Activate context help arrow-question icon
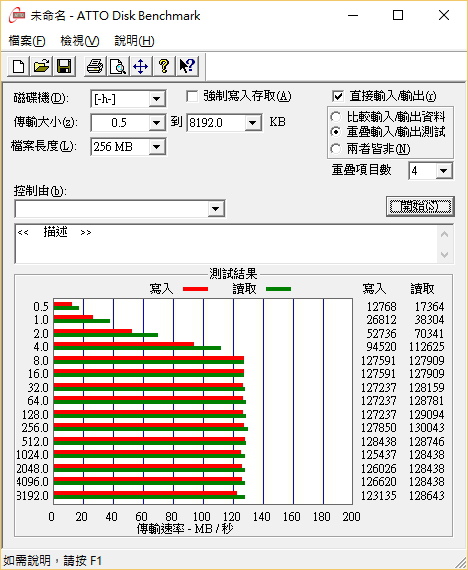This screenshot has height=570, width=468. (x=187, y=67)
